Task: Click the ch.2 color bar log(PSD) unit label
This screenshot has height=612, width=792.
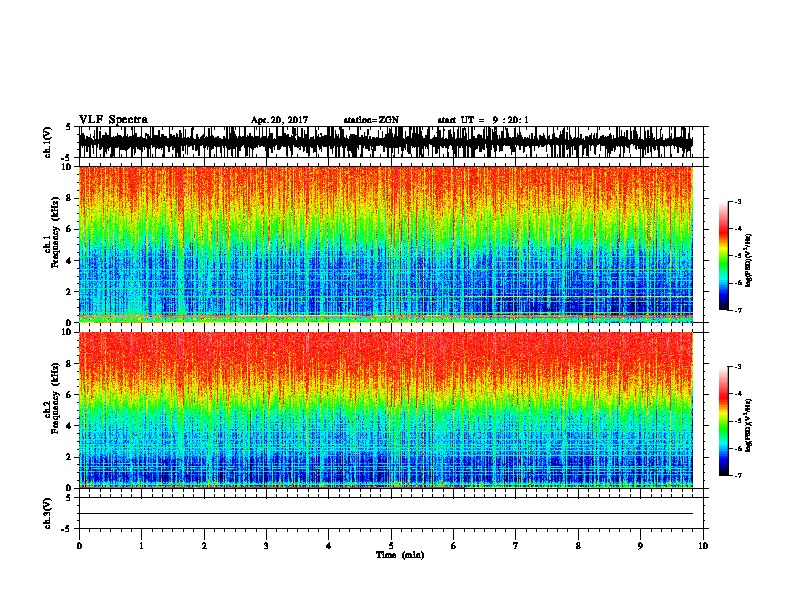Action: click(748, 425)
